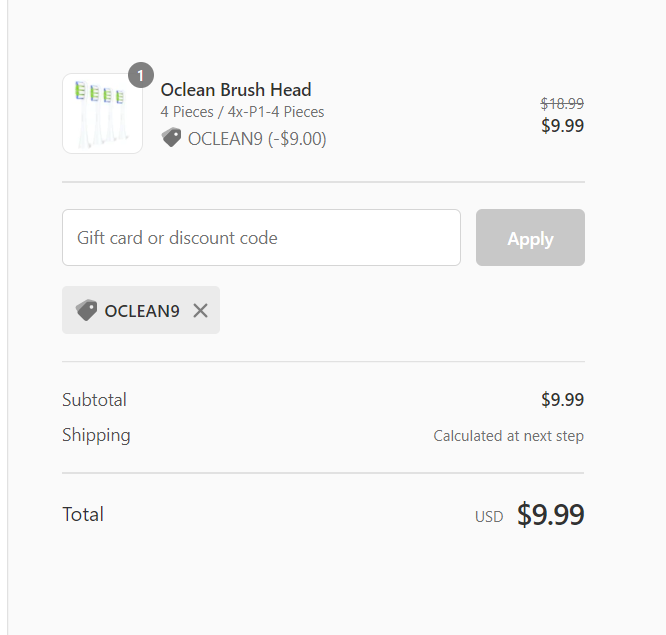Focus the gift card or discount code field

(261, 238)
